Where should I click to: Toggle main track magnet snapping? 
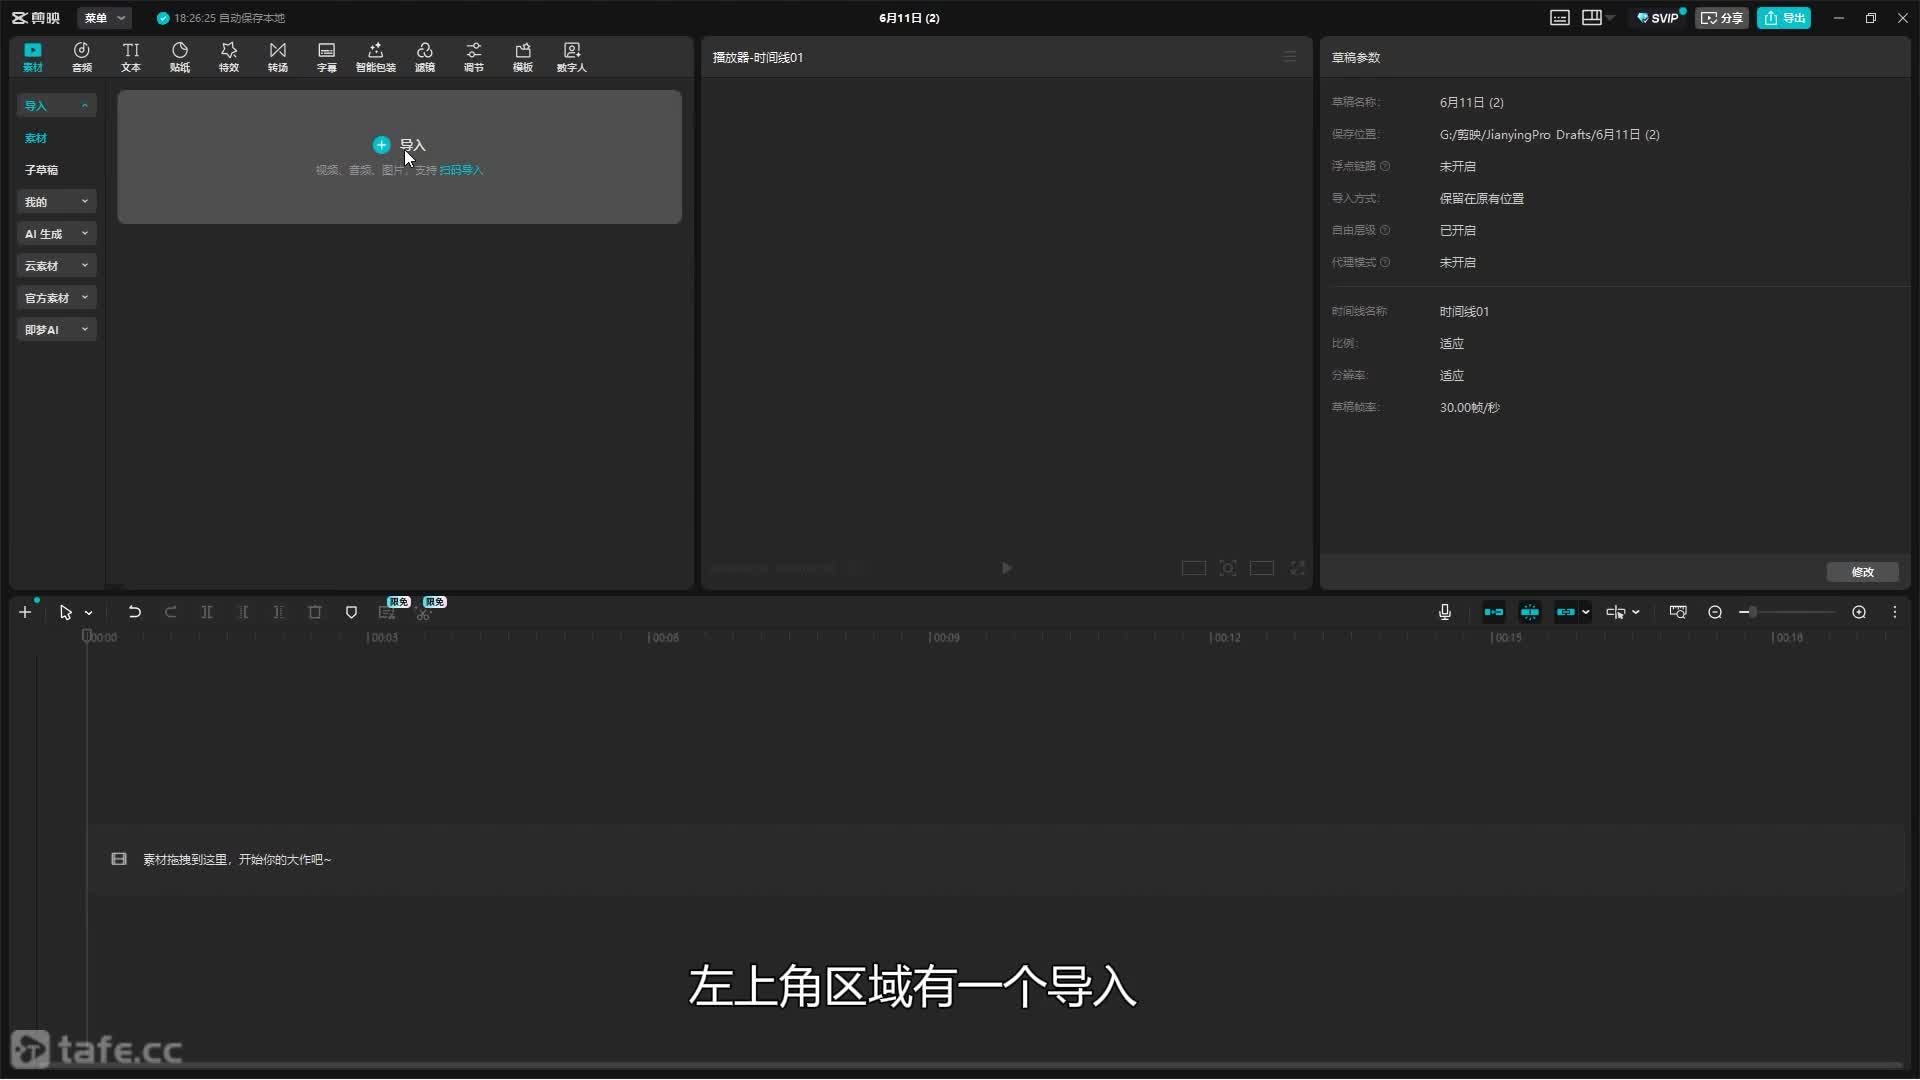pyautogui.click(x=1494, y=612)
